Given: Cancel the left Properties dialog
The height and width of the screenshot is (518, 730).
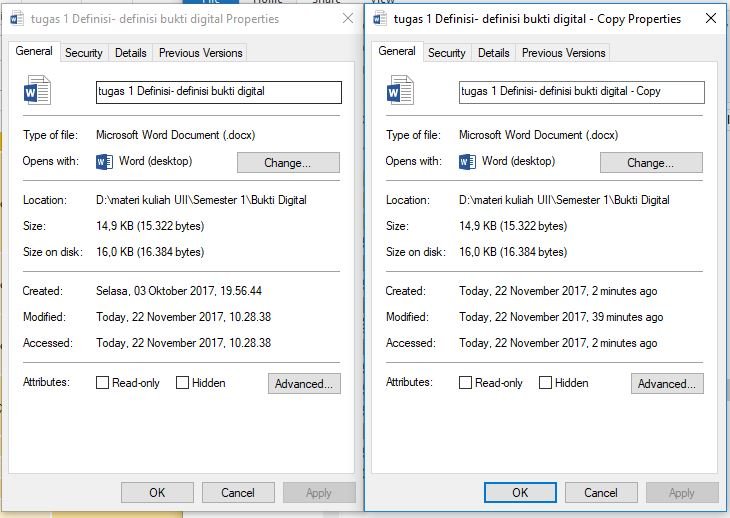Looking at the screenshot, I should pos(238,492).
